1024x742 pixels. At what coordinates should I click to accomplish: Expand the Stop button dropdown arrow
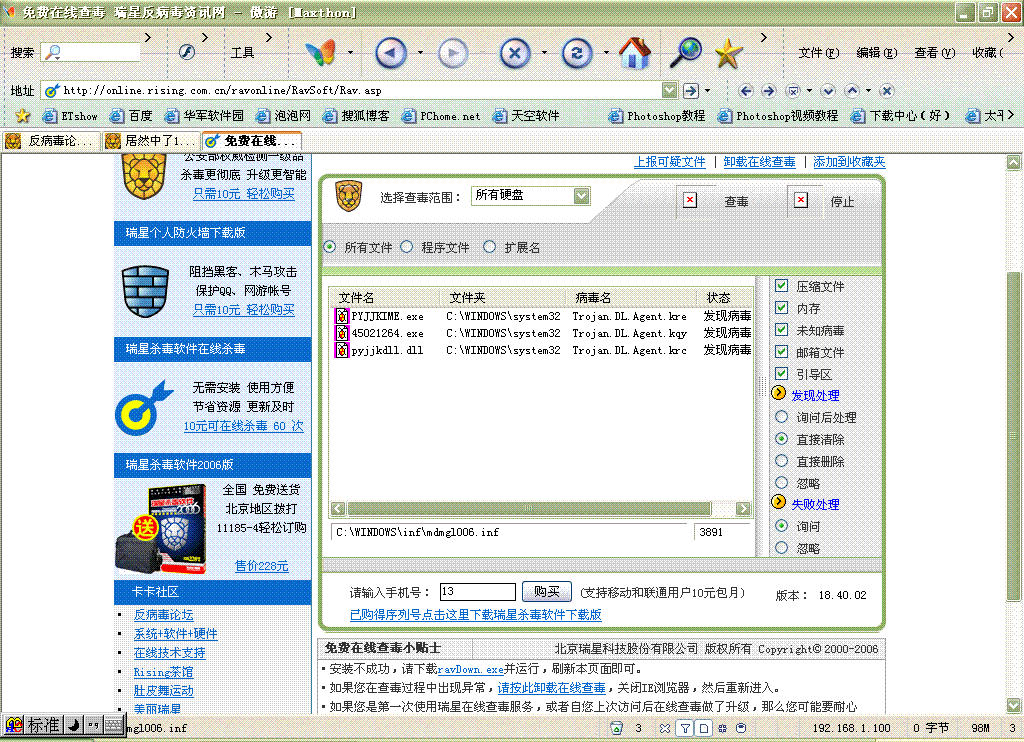(x=544, y=53)
